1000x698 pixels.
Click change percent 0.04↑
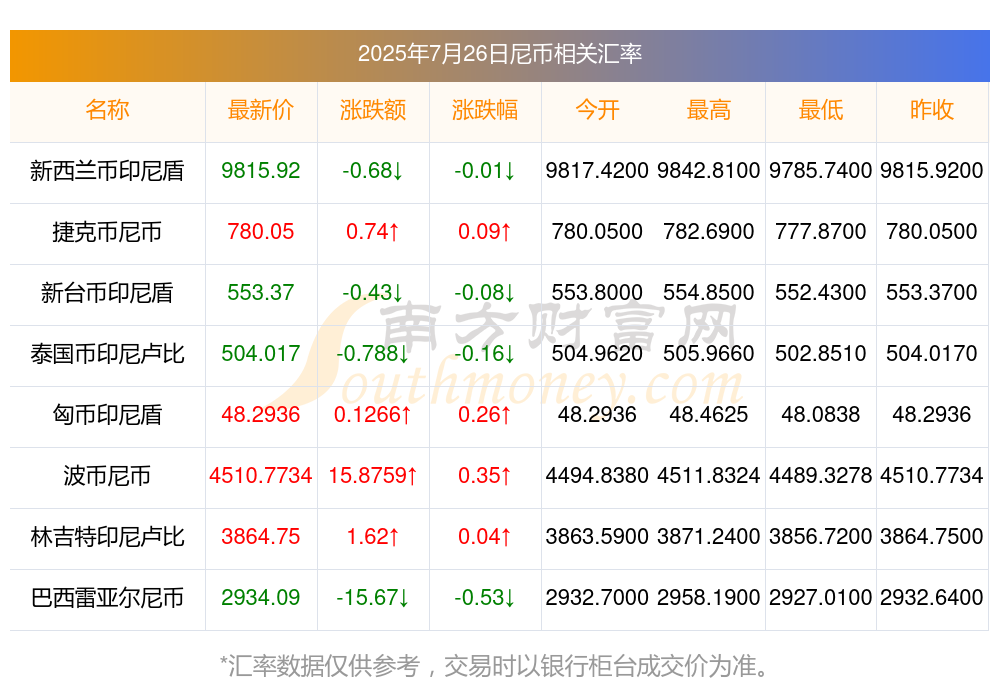[485, 537]
